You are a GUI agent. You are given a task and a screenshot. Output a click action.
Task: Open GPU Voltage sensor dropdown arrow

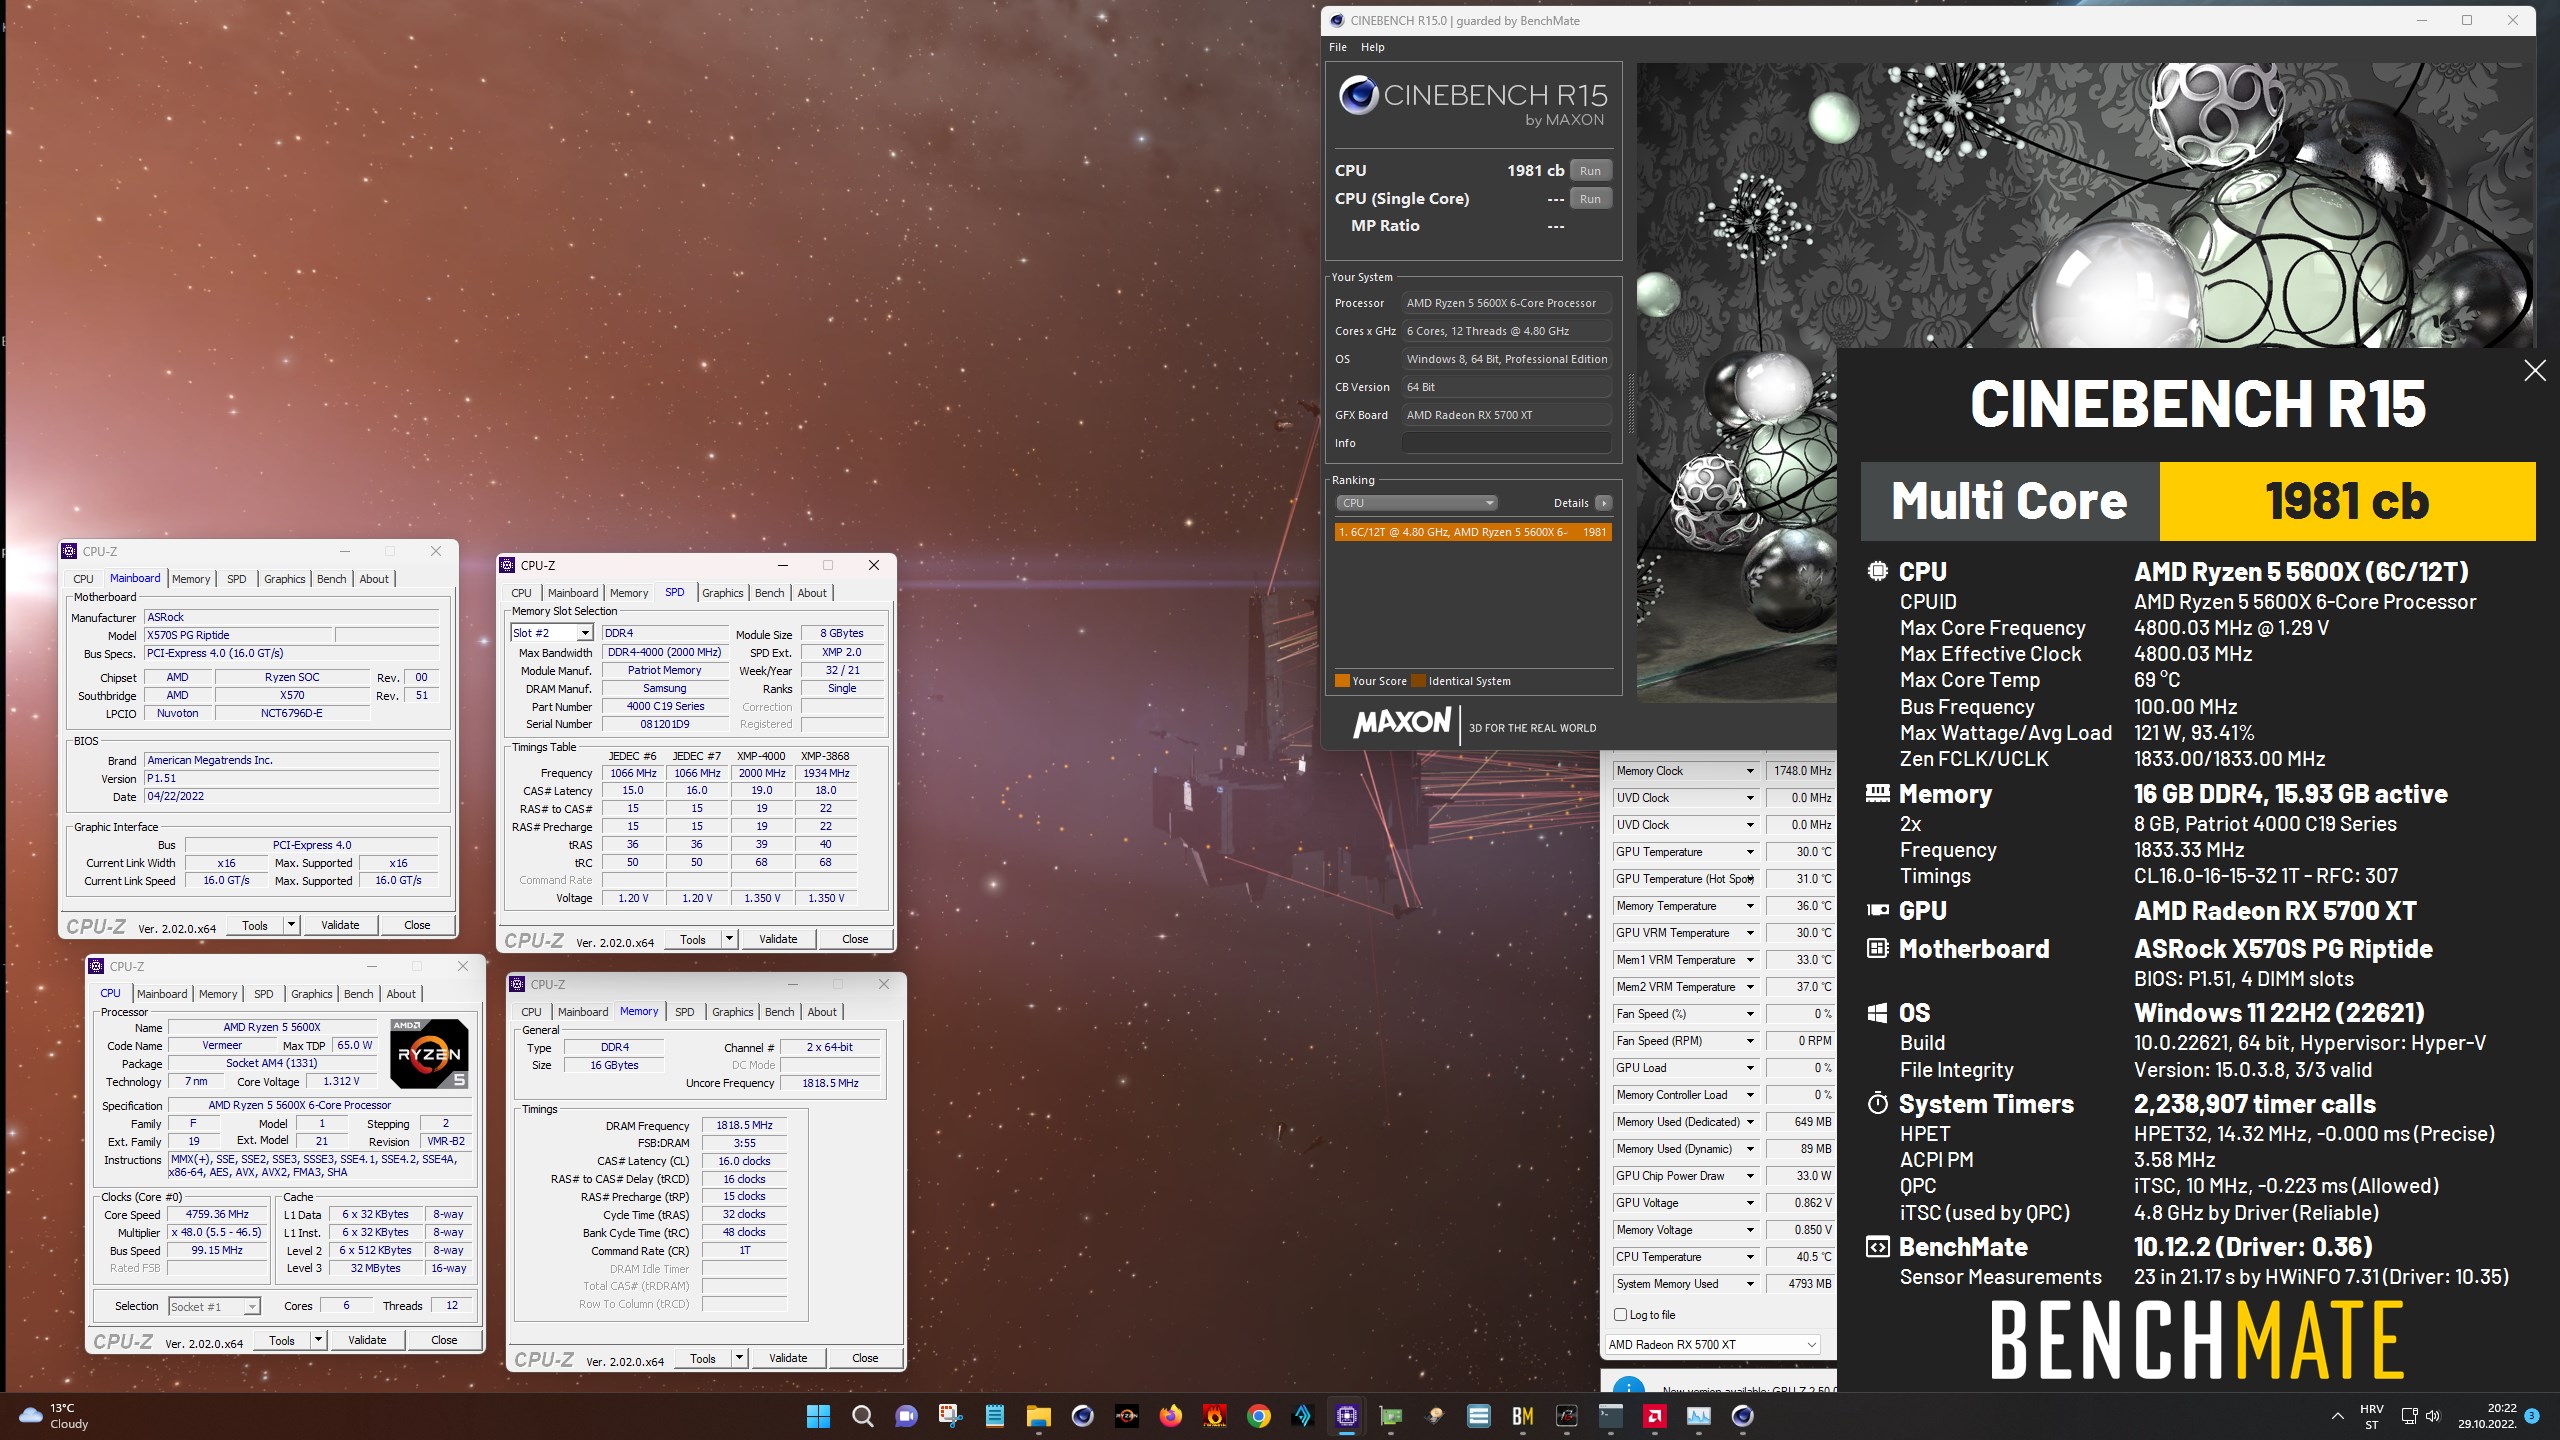(x=1750, y=1203)
